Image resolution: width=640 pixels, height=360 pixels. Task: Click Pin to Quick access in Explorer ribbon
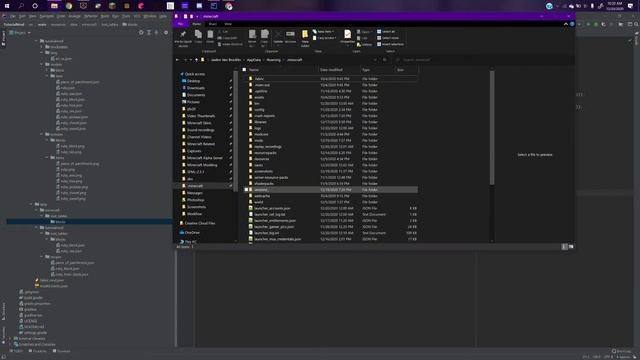coord(183,38)
